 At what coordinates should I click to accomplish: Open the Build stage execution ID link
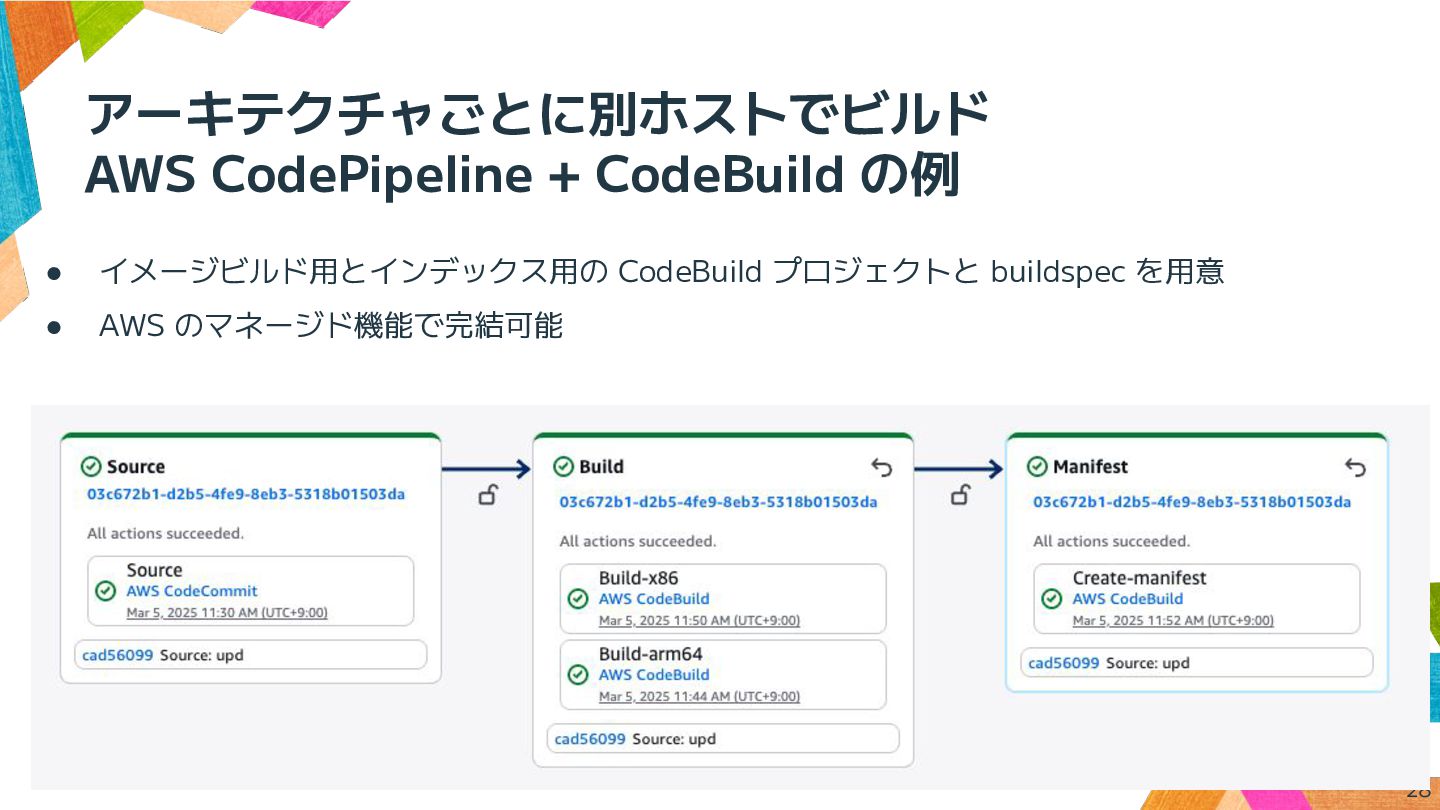click(x=717, y=502)
